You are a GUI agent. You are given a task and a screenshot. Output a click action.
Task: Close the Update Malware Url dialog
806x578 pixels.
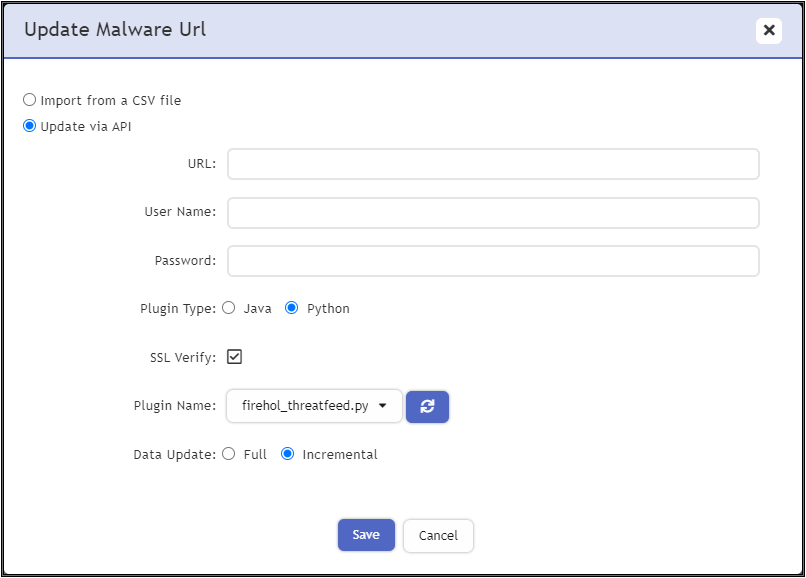coord(769,30)
